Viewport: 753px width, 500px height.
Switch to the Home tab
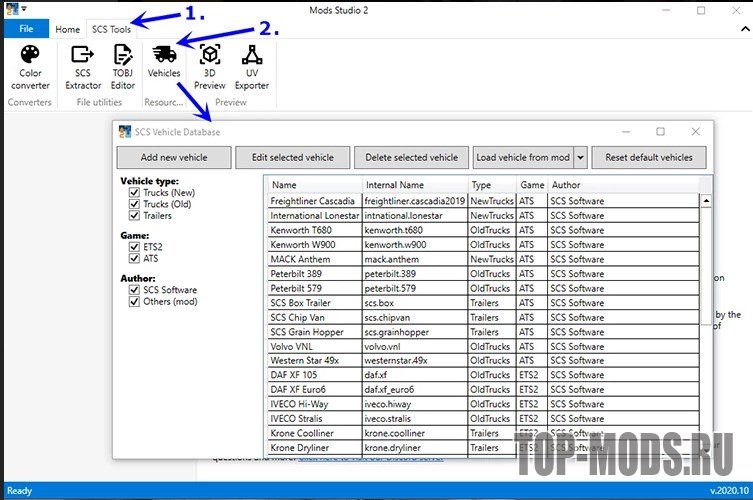[68, 29]
